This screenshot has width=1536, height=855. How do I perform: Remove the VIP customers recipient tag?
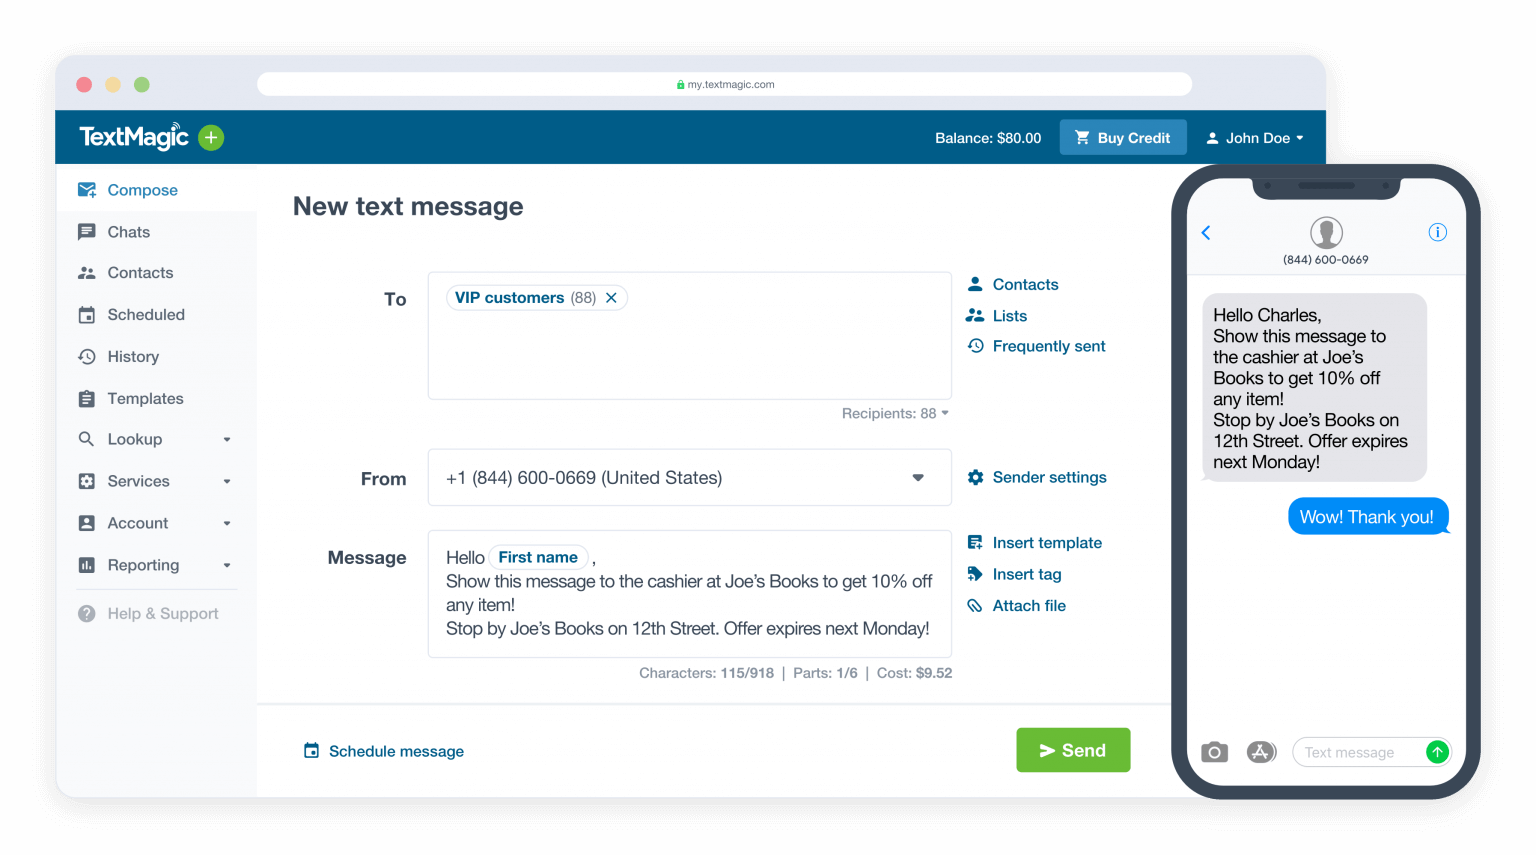[x=611, y=298]
